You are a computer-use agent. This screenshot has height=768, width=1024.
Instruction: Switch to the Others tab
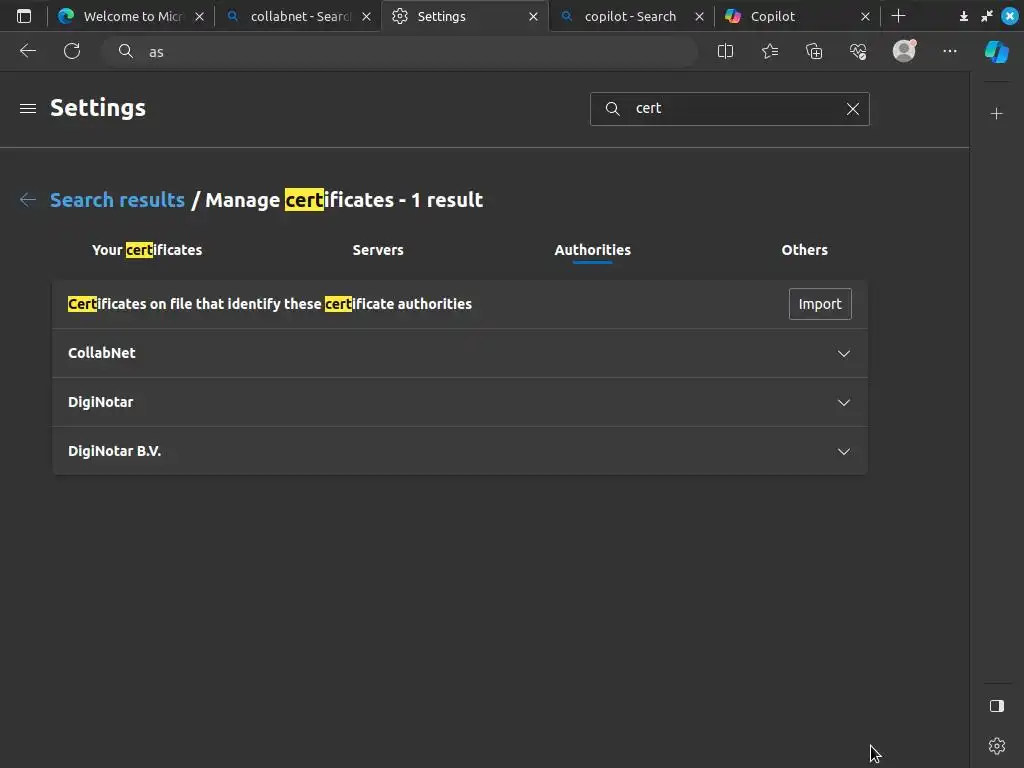click(x=805, y=250)
